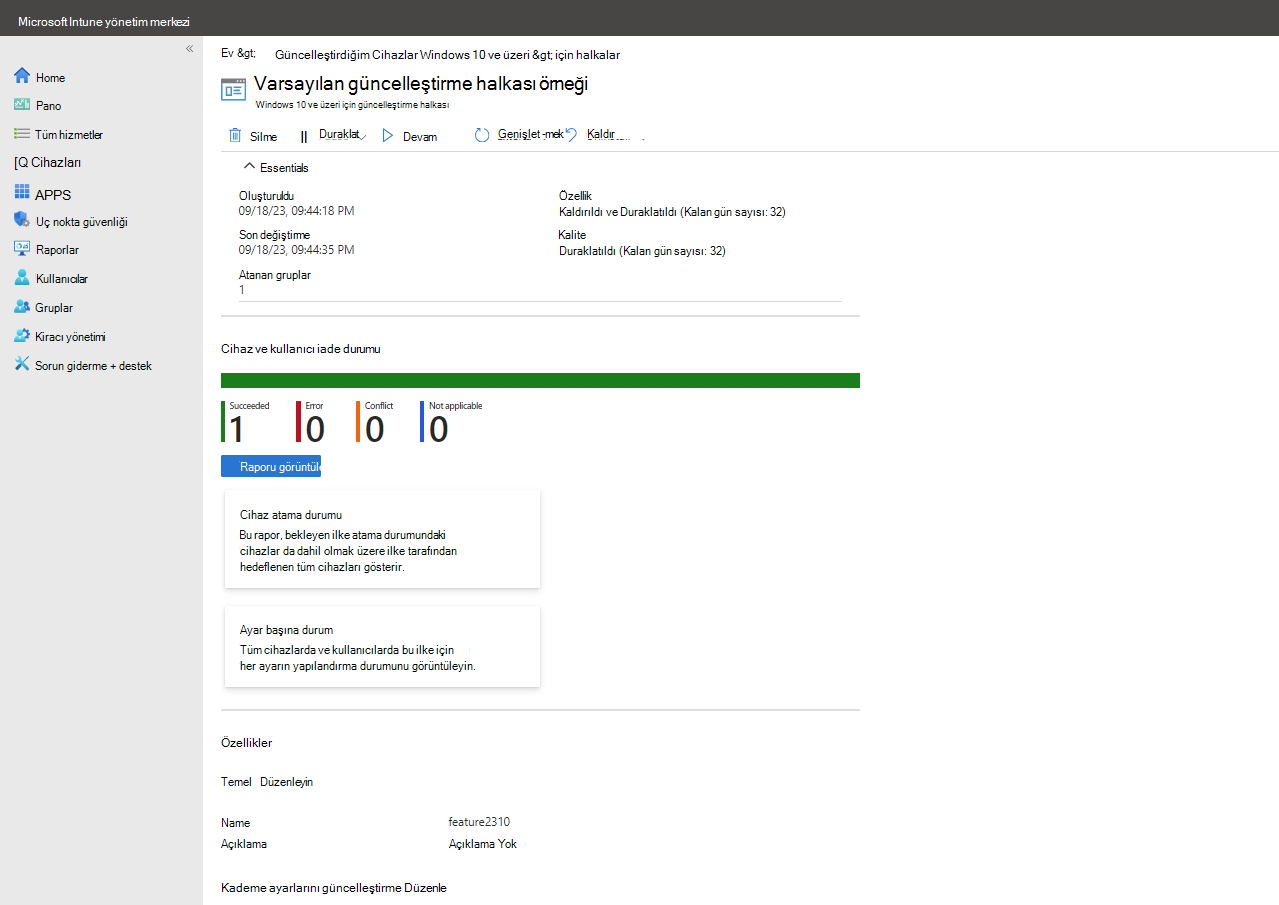The image size is (1279, 905).
Task: Click the Devam play triangle icon
Action: (388, 136)
